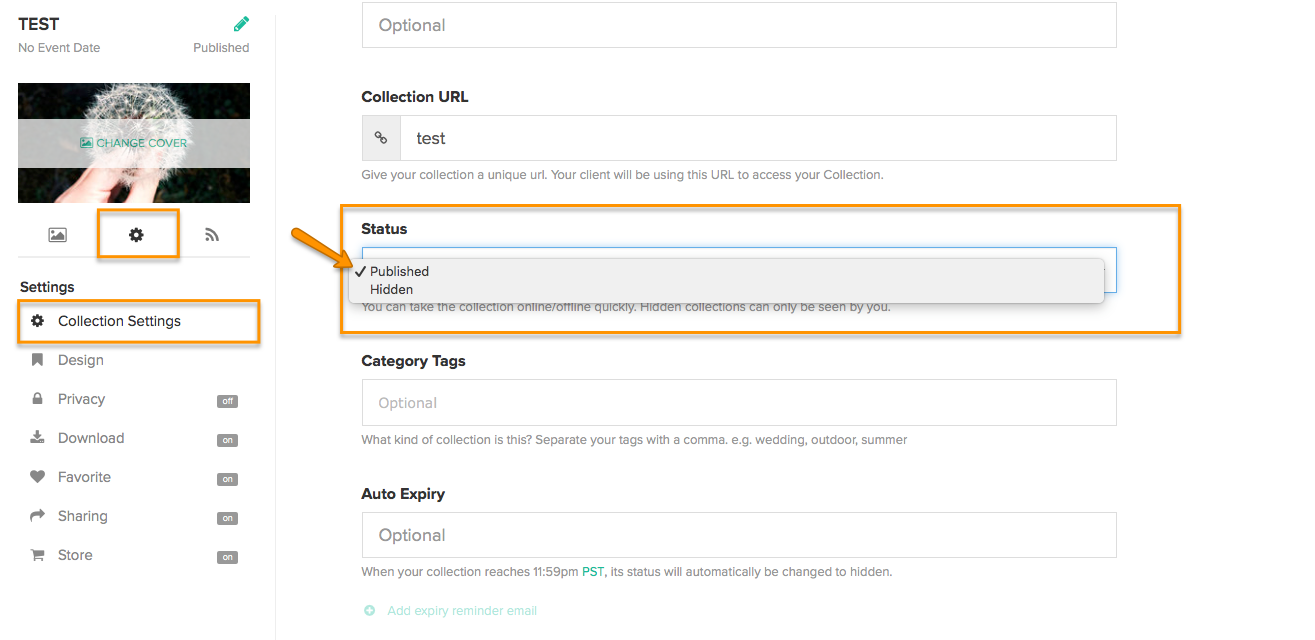Click the bookmark icon beside Design

point(38,360)
